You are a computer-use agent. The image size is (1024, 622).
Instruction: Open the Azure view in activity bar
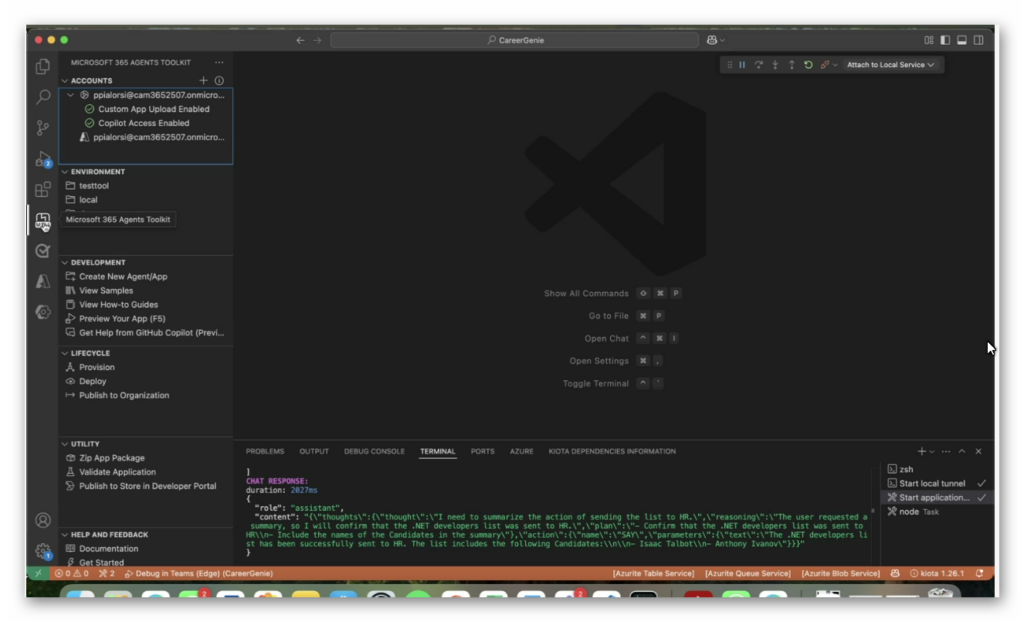click(x=43, y=282)
